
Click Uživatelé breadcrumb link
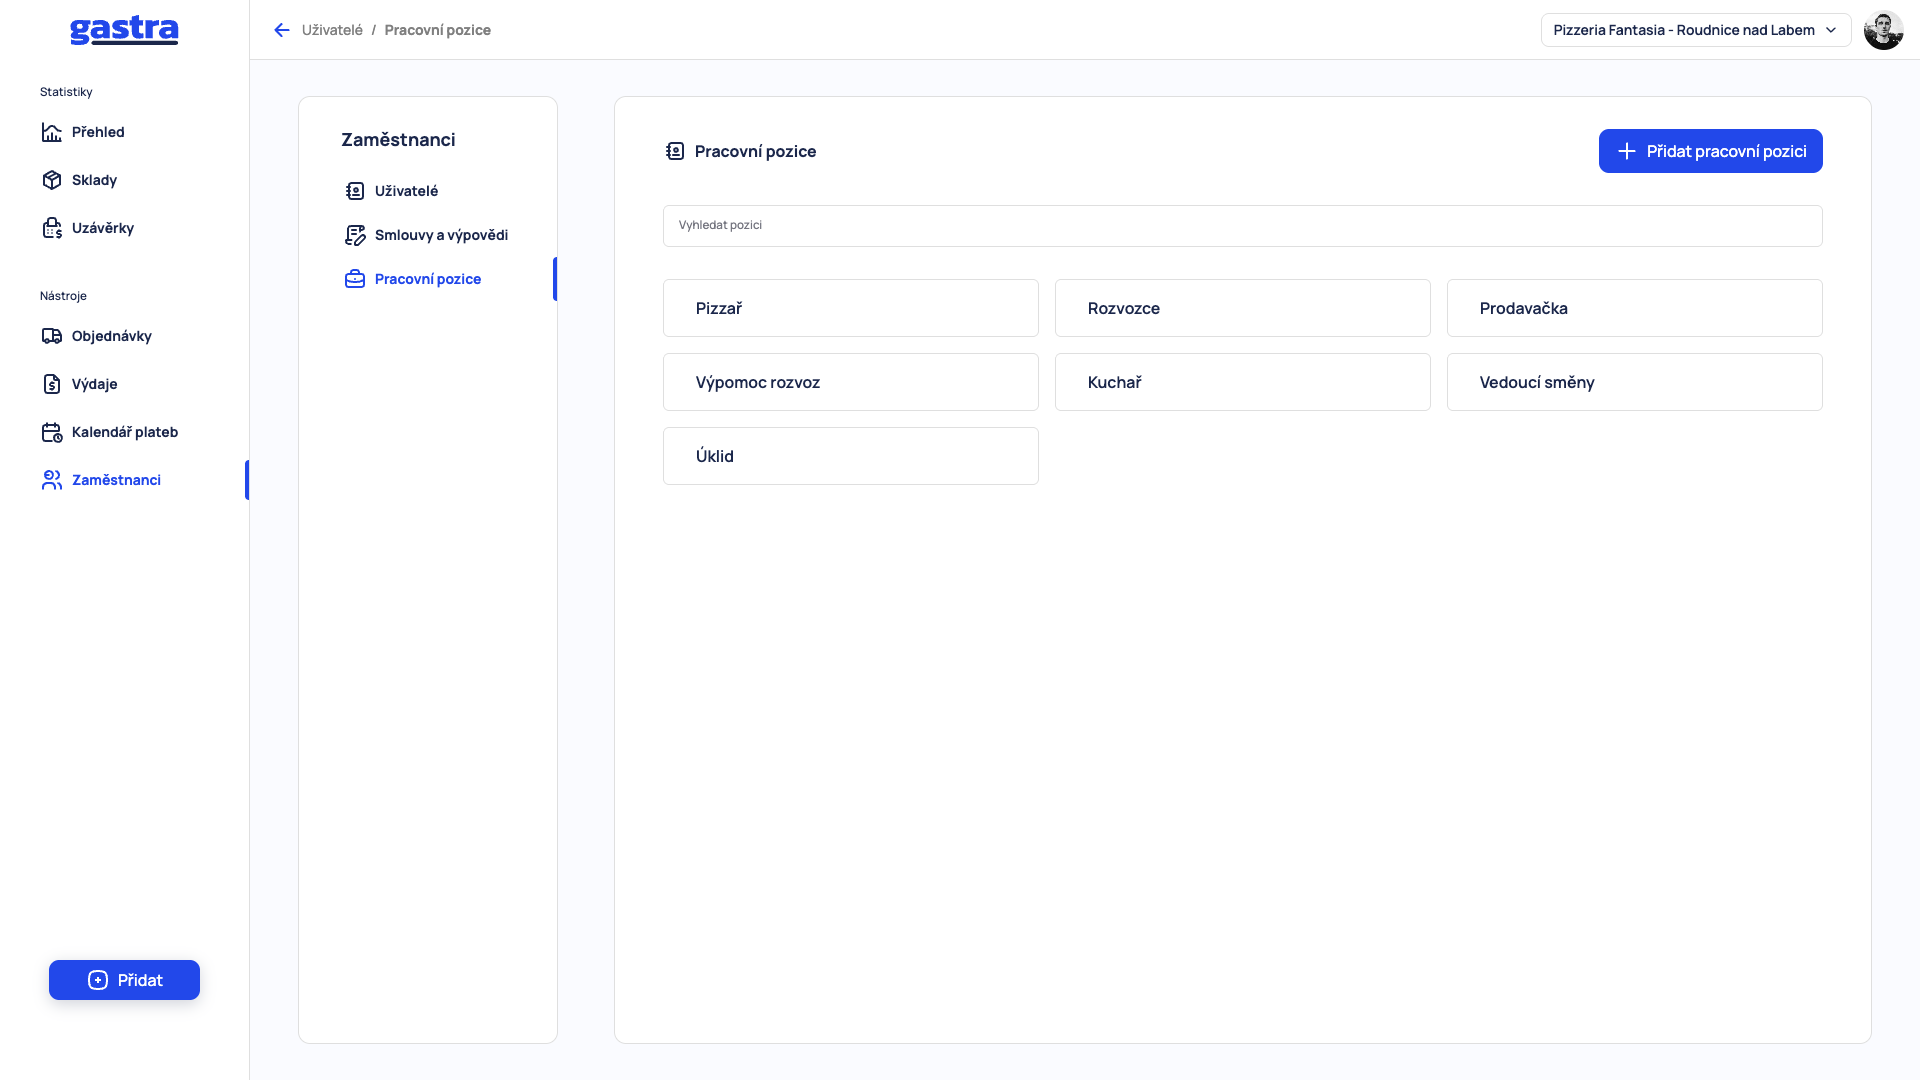332,30
